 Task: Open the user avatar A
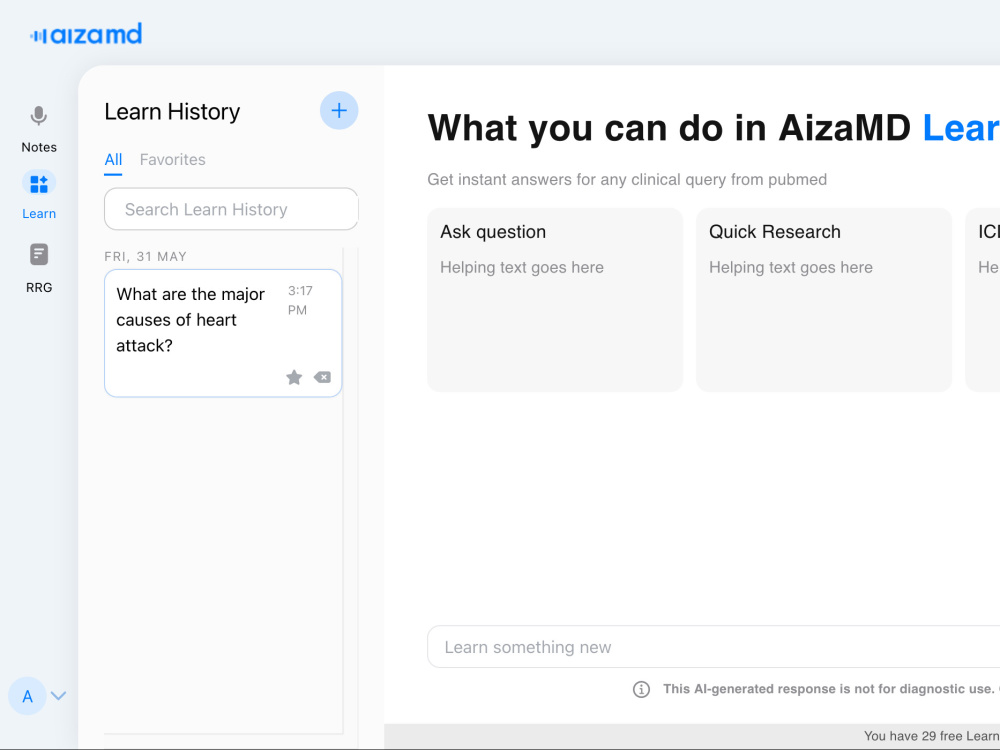coord(27,696)
